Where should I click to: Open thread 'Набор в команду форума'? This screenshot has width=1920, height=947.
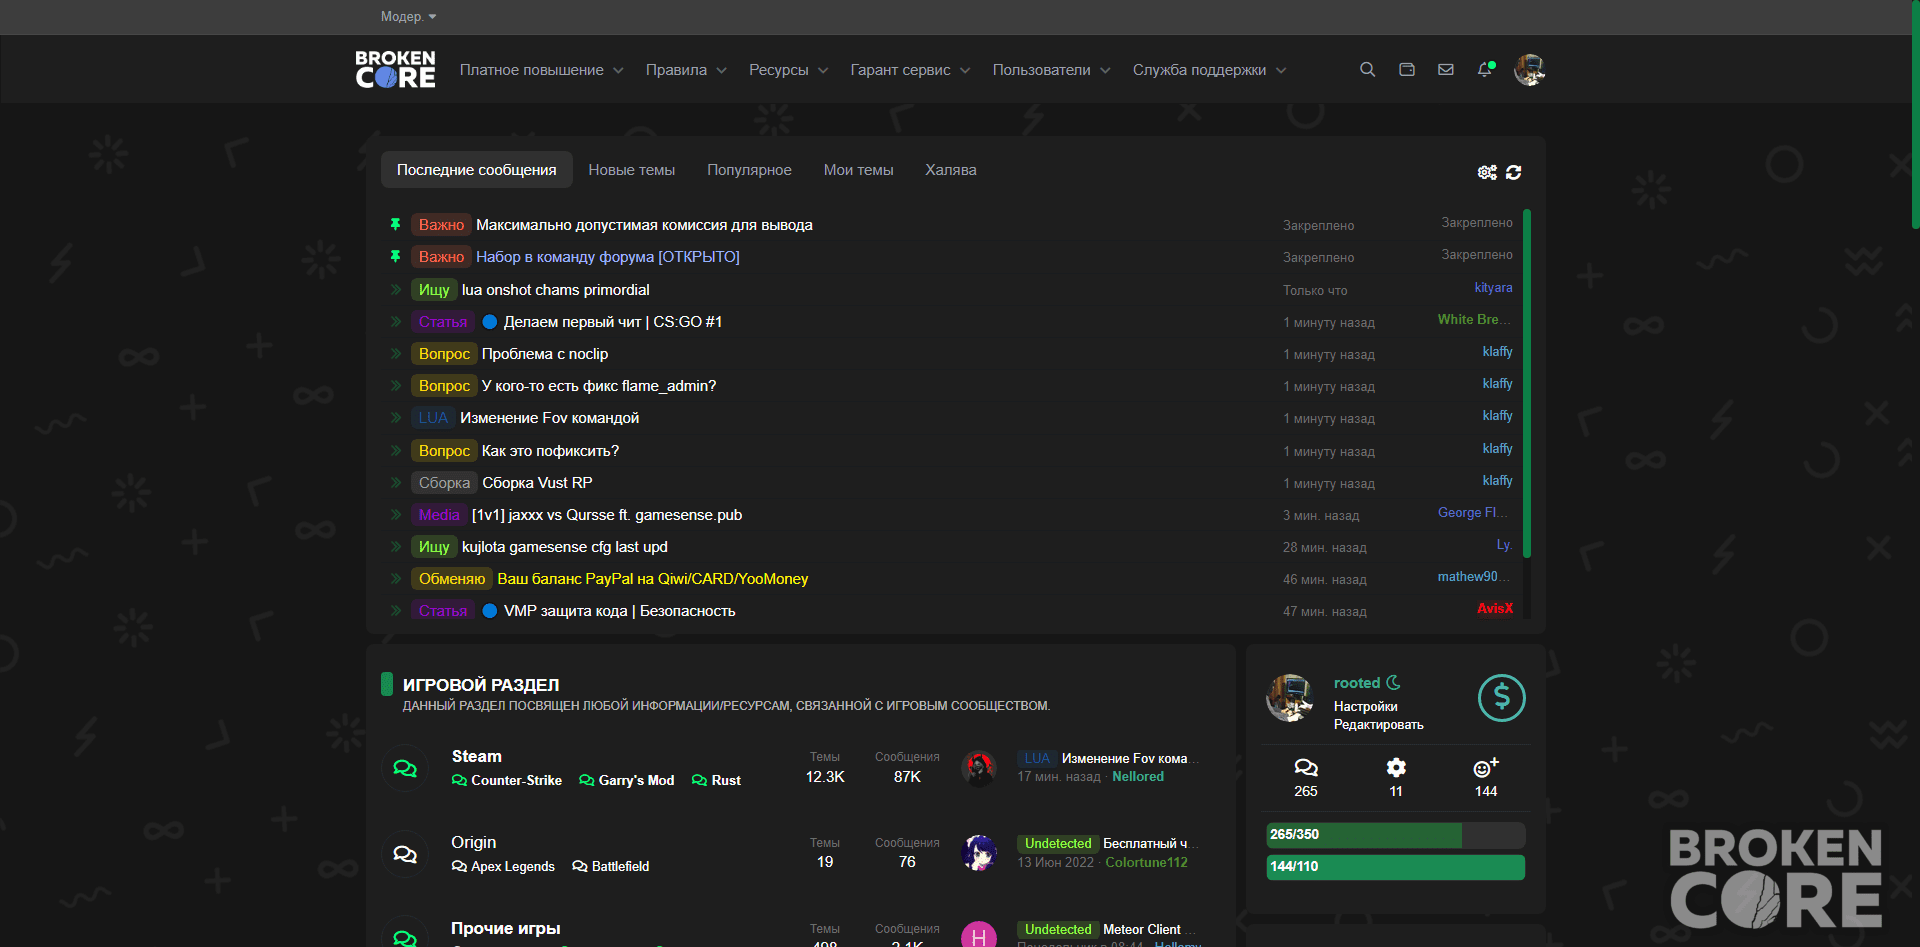608,257
